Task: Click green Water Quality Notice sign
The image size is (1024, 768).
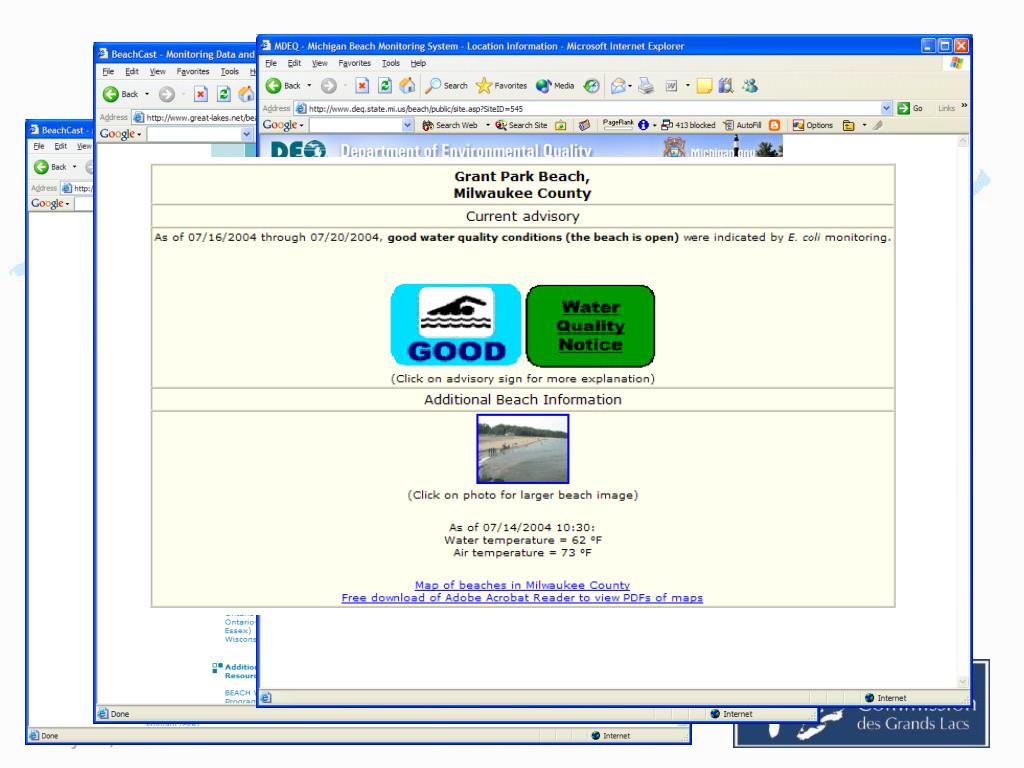Action: click(590, 326)
